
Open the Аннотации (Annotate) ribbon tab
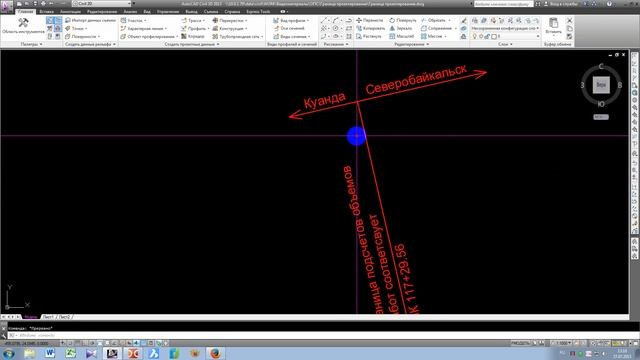click(x=70, y=11)
